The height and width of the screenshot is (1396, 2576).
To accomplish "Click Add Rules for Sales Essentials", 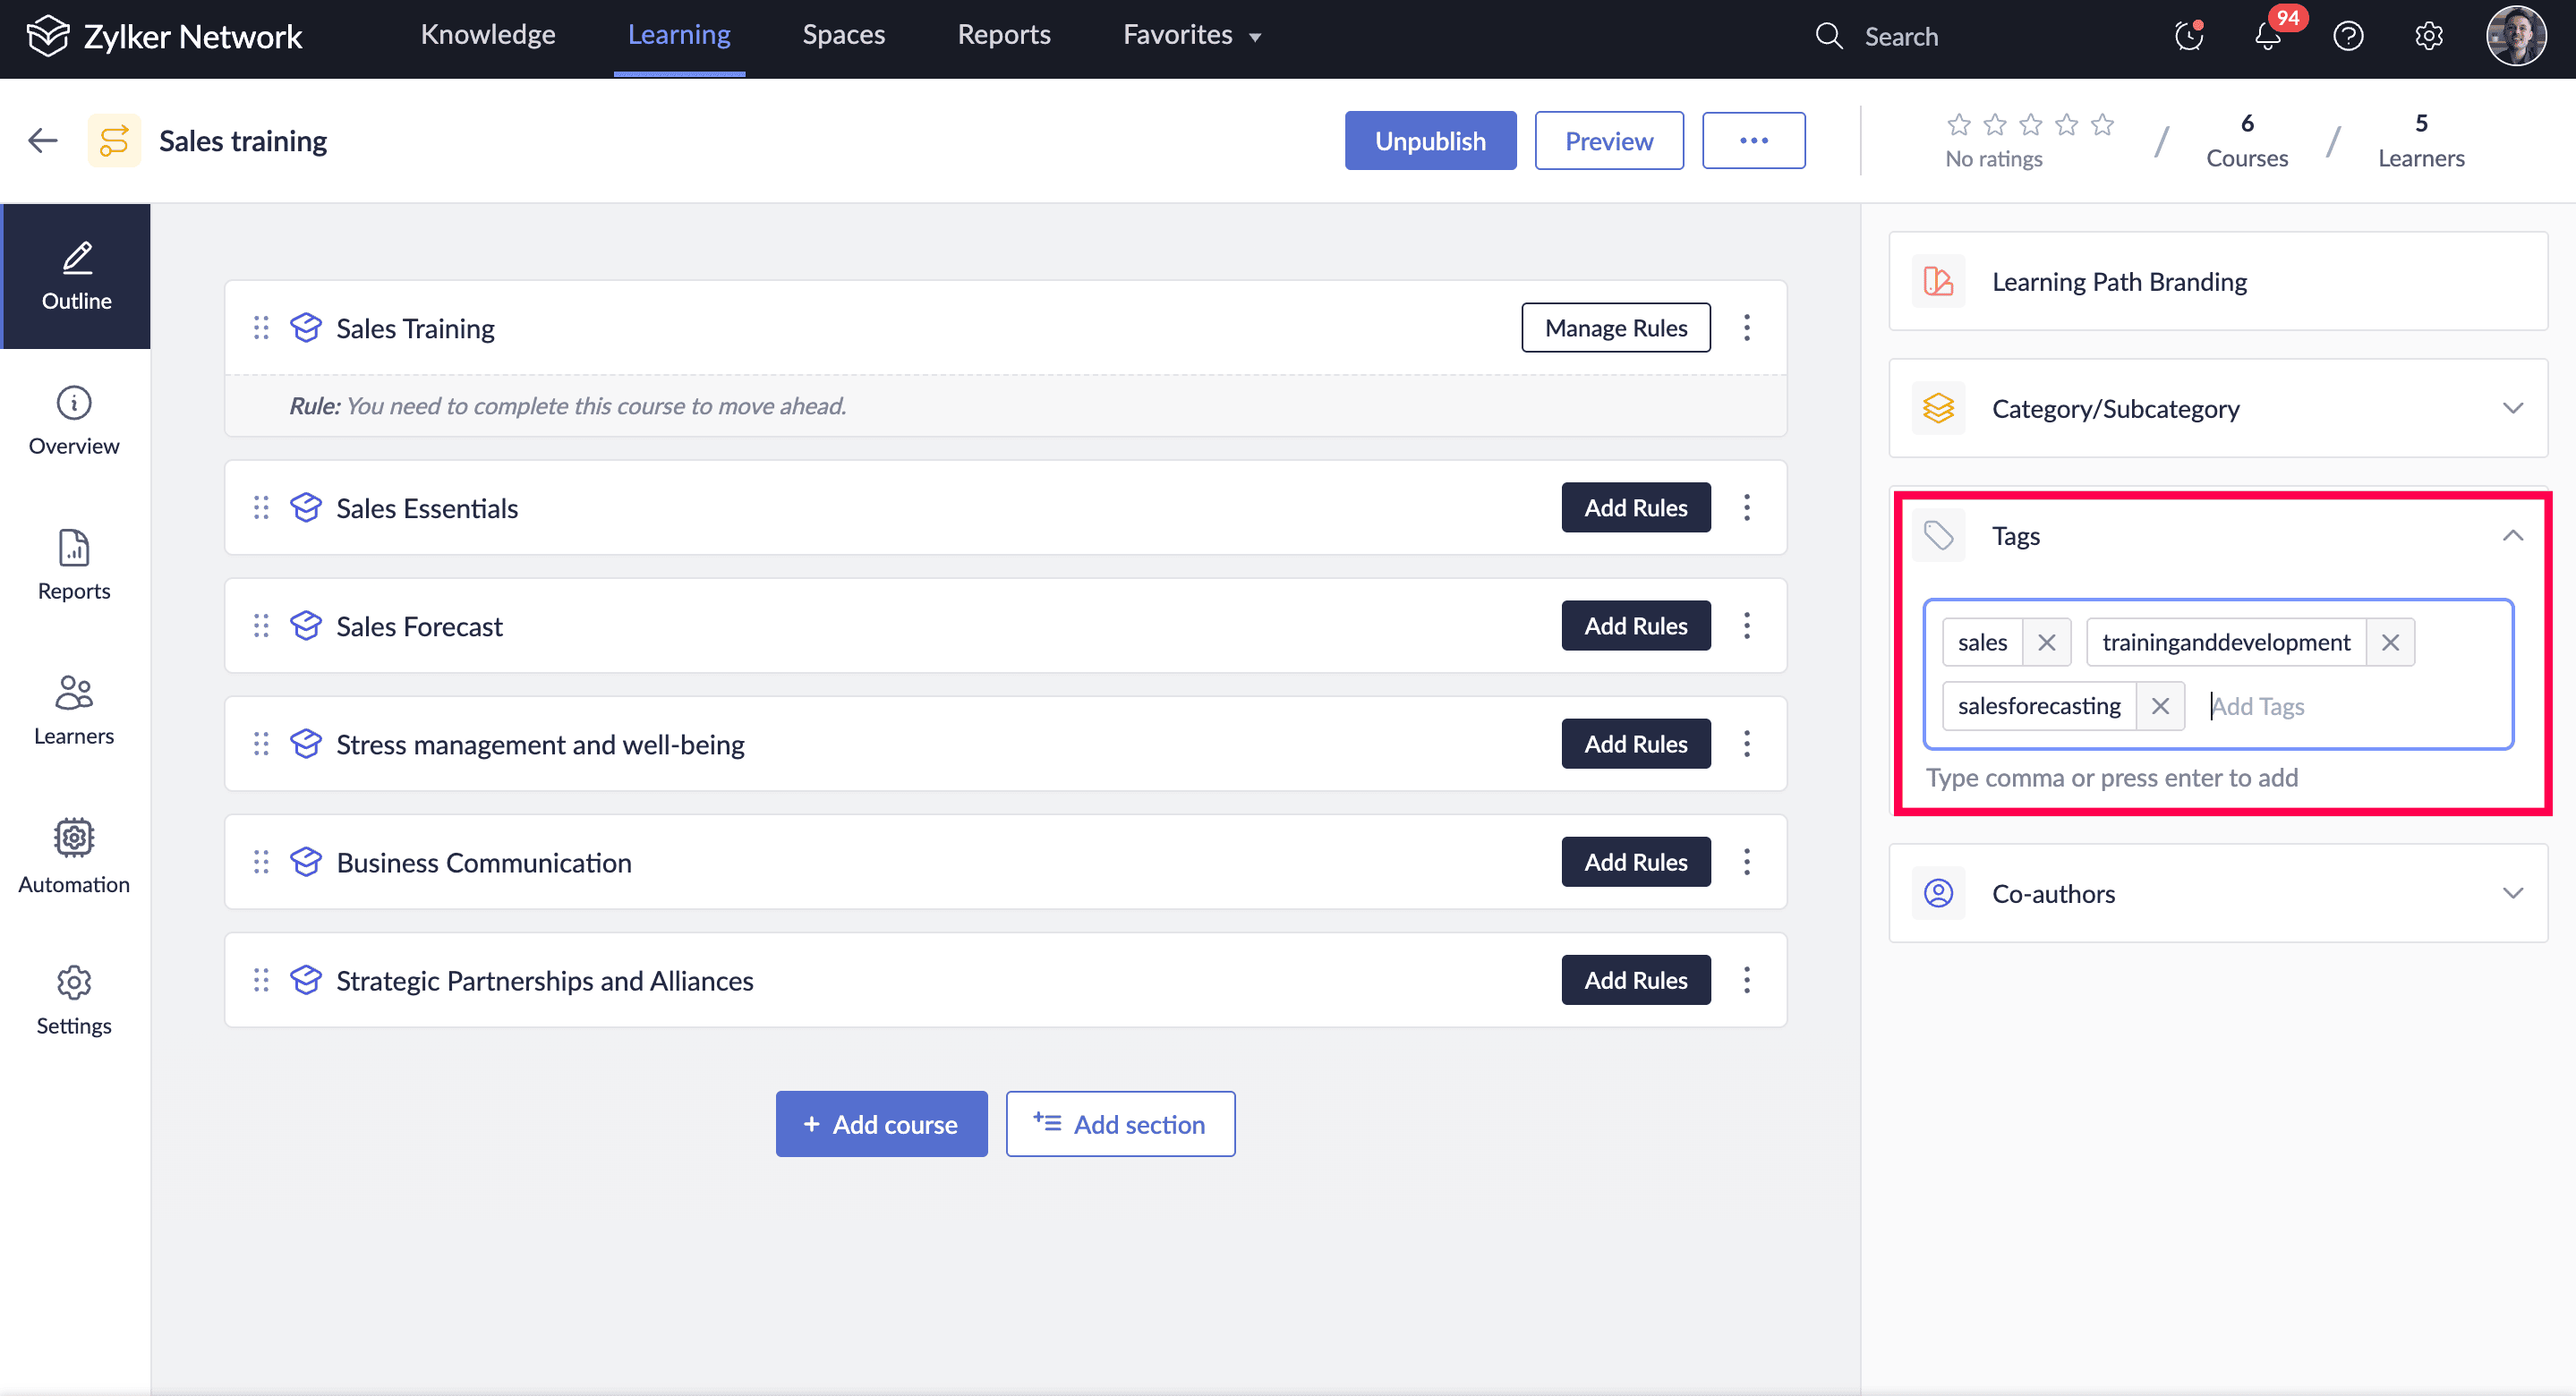I will [1635, 508].
